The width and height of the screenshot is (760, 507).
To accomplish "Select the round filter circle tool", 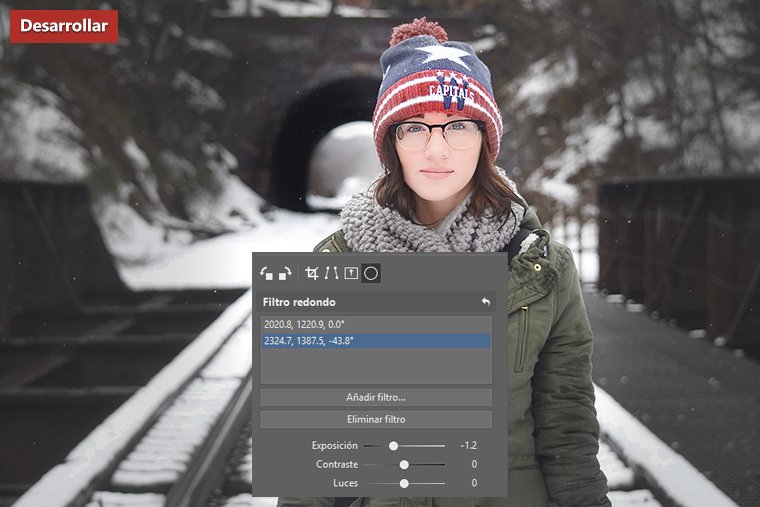I will click(371, 273).
